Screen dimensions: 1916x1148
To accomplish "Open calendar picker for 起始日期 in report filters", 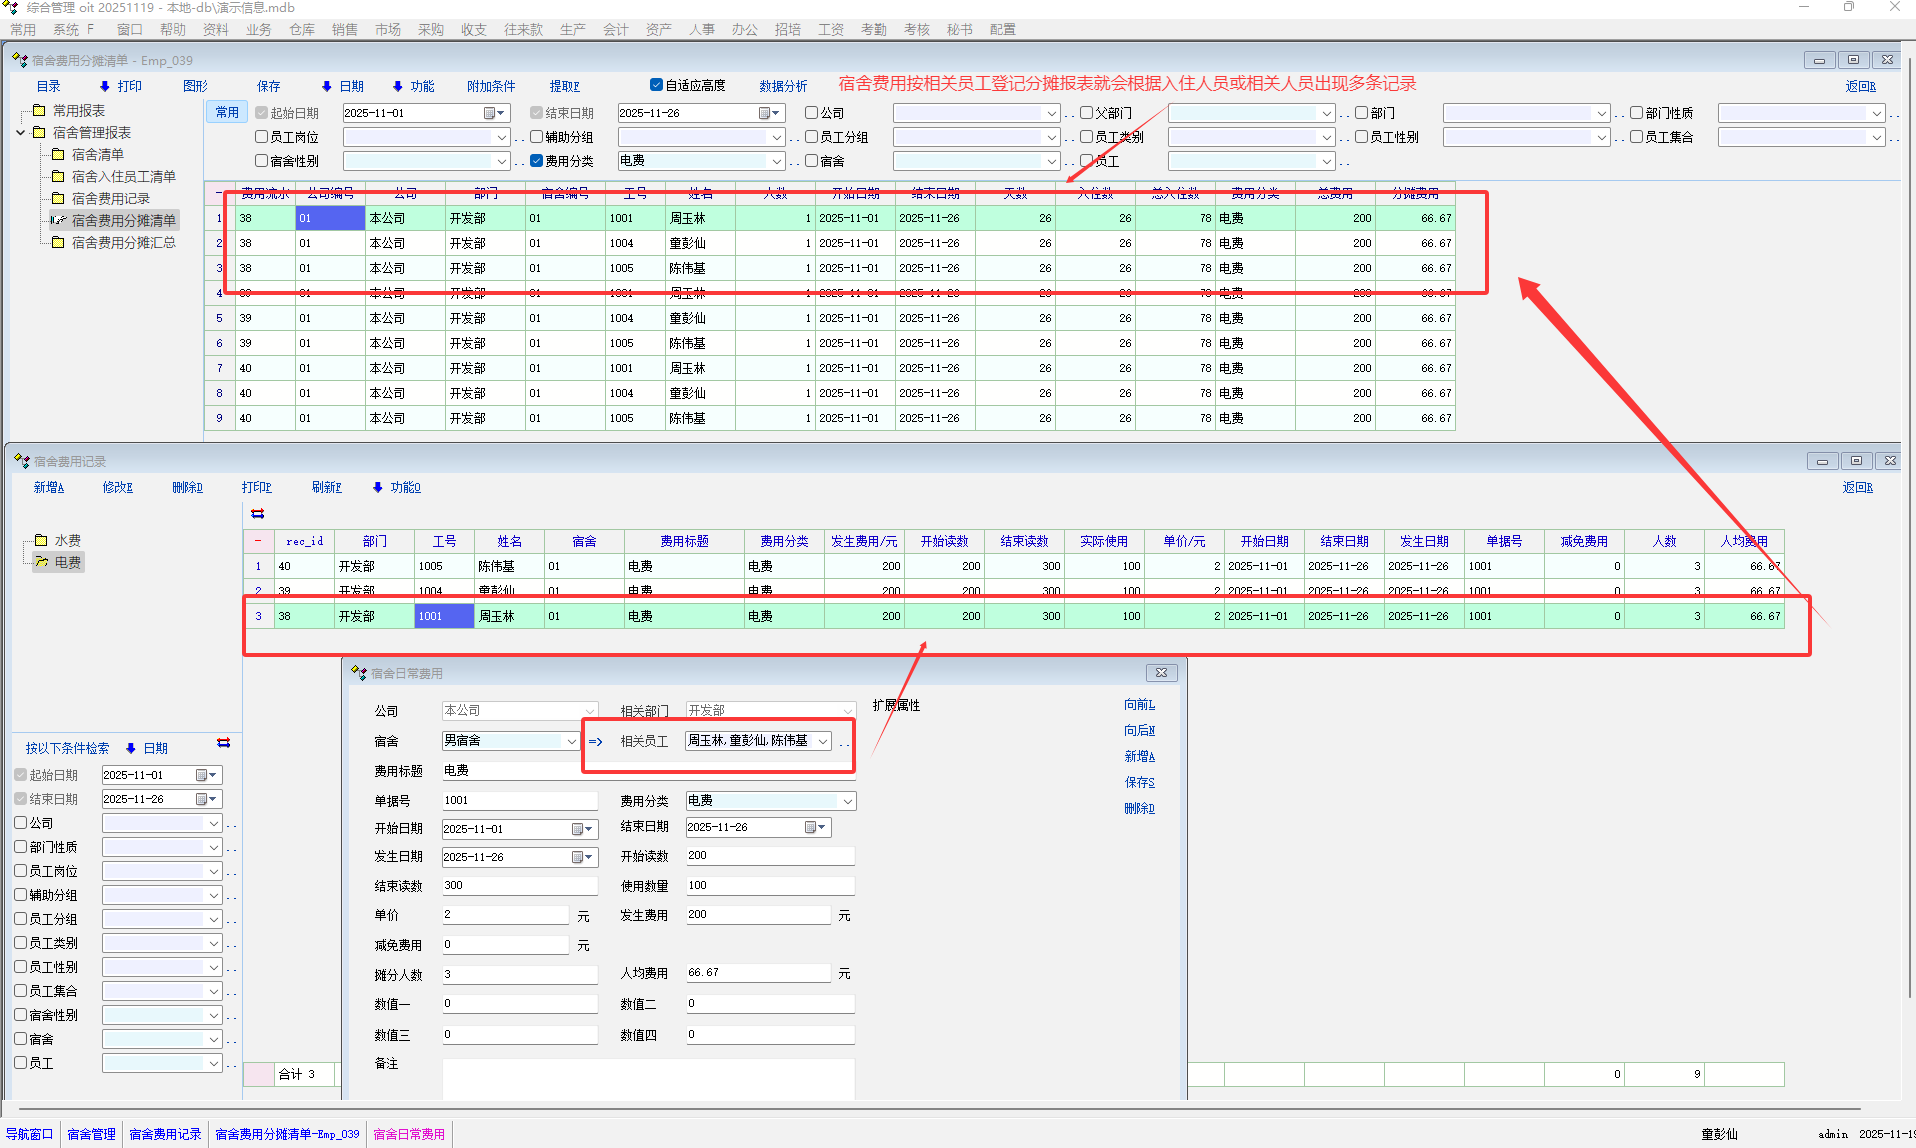I will point(490,114).
